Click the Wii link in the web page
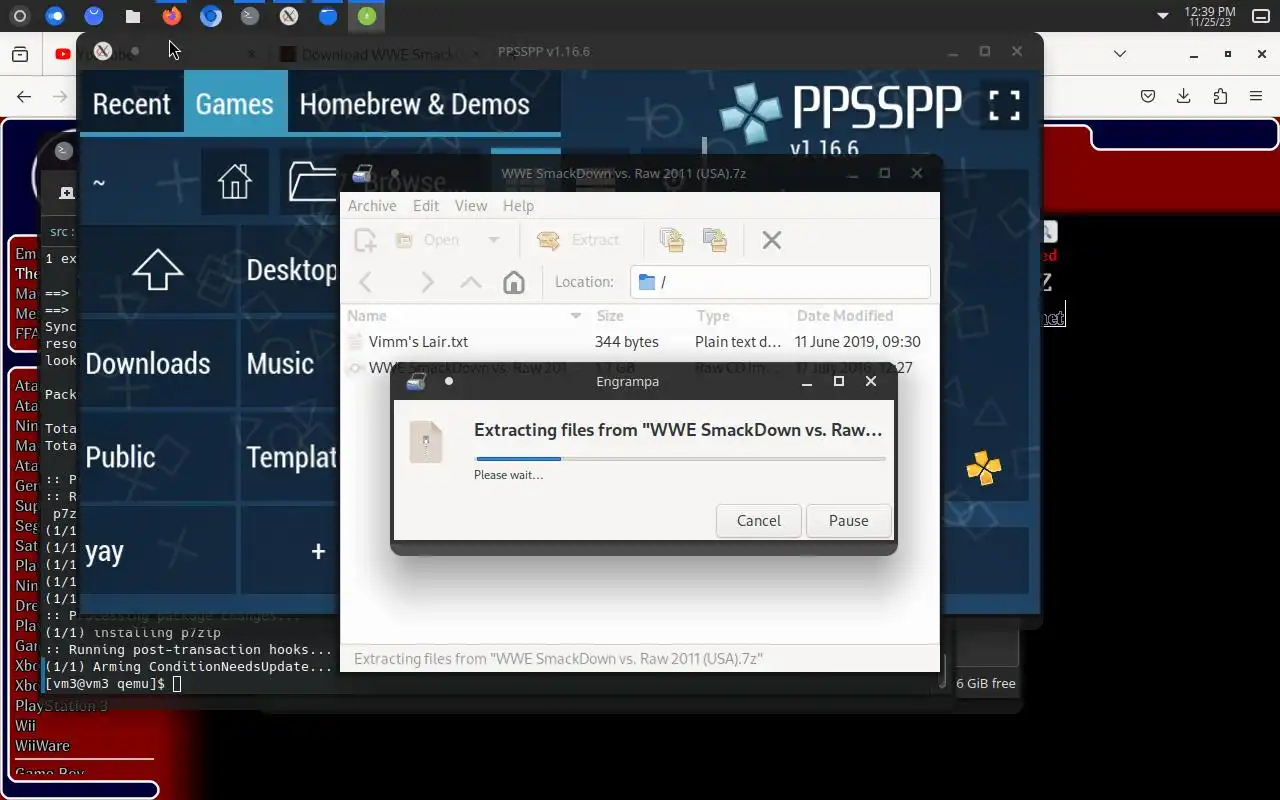Image resolution: width=1280 pixels, height=800 pixels. (25, 726)
